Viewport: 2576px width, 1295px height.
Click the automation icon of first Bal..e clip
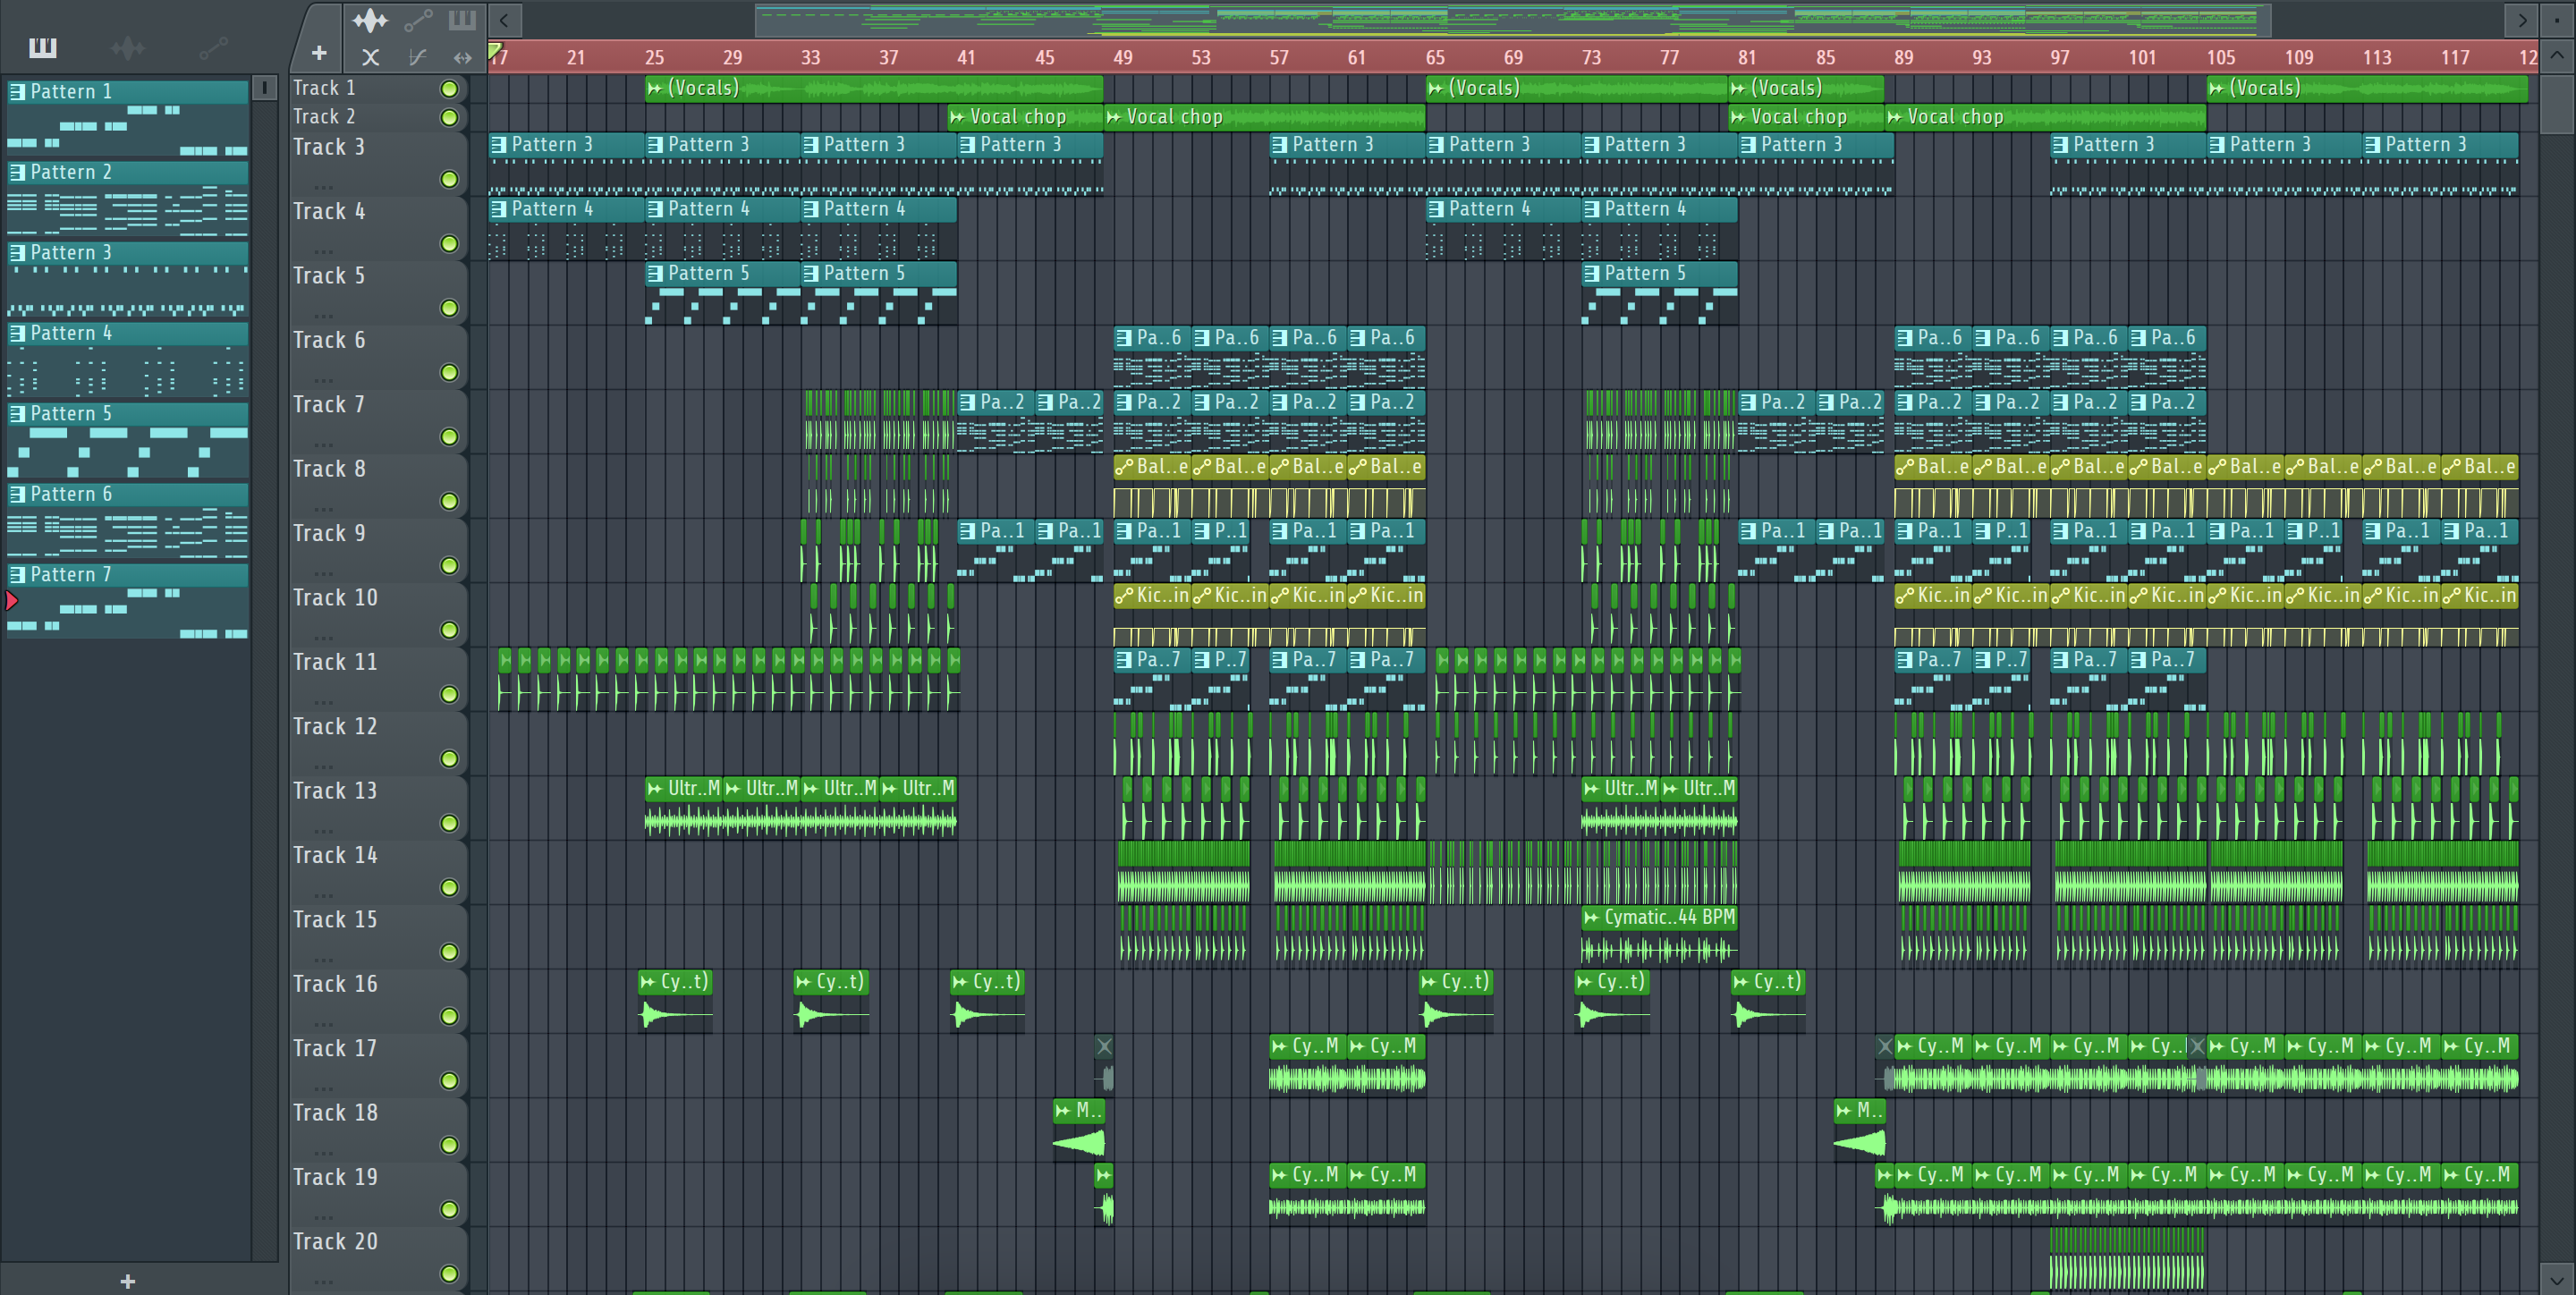point(1124,466)
